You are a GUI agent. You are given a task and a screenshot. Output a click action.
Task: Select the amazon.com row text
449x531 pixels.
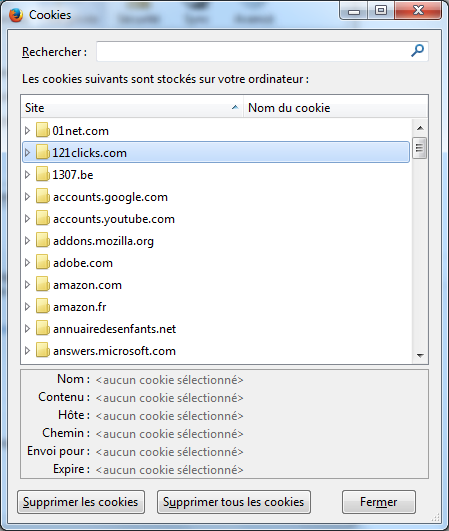point(87,285)
